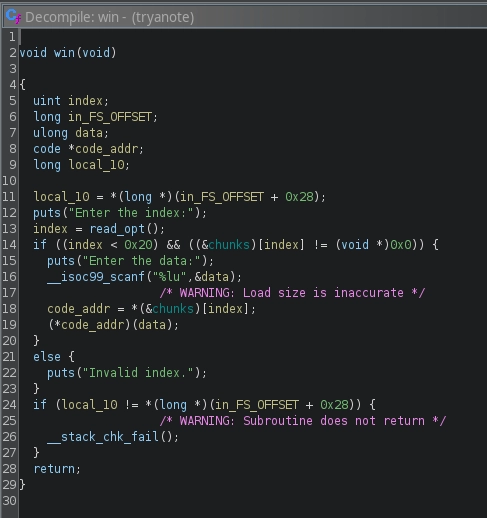Select the local_10 variable on line 9

97,165
